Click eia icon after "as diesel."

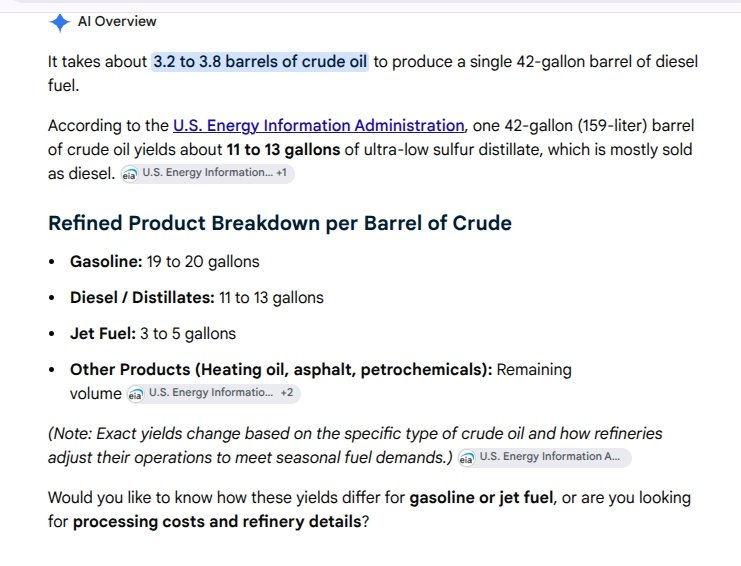[129, 174]
